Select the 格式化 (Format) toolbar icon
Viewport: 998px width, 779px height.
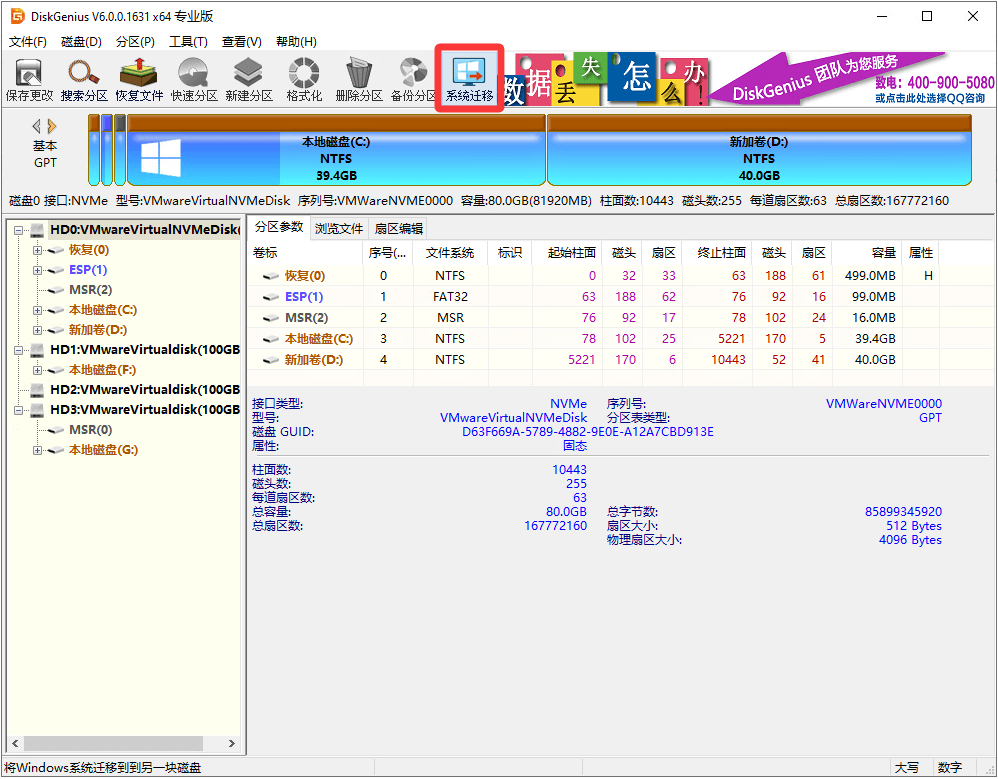tap(302, 77)
